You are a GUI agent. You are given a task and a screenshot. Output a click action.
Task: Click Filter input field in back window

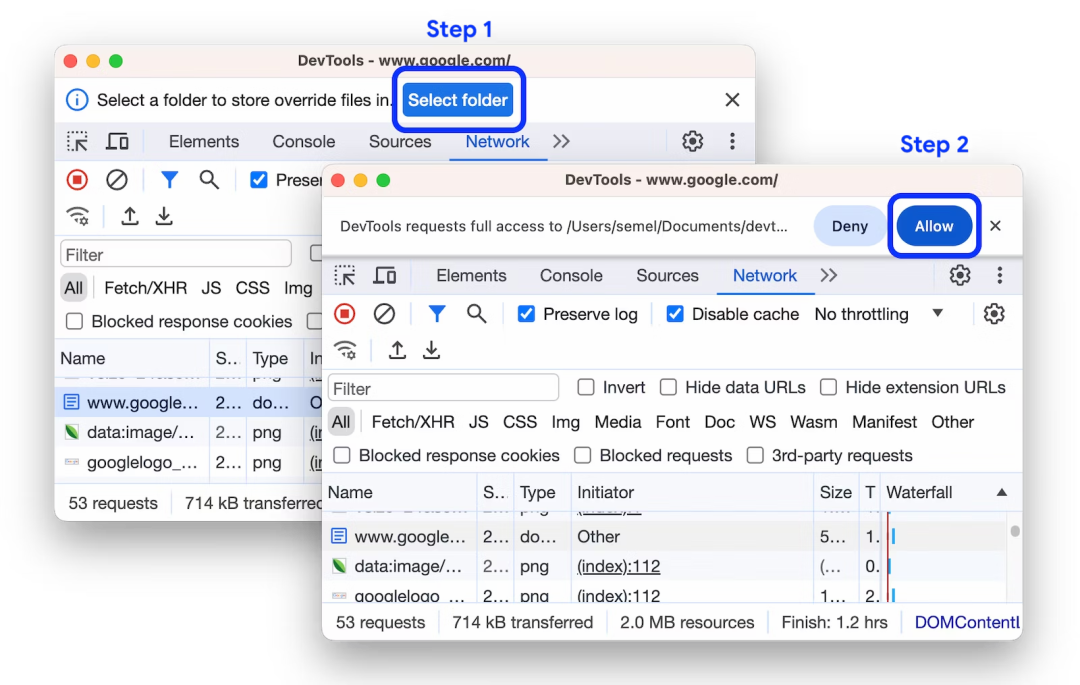(176, 254)
